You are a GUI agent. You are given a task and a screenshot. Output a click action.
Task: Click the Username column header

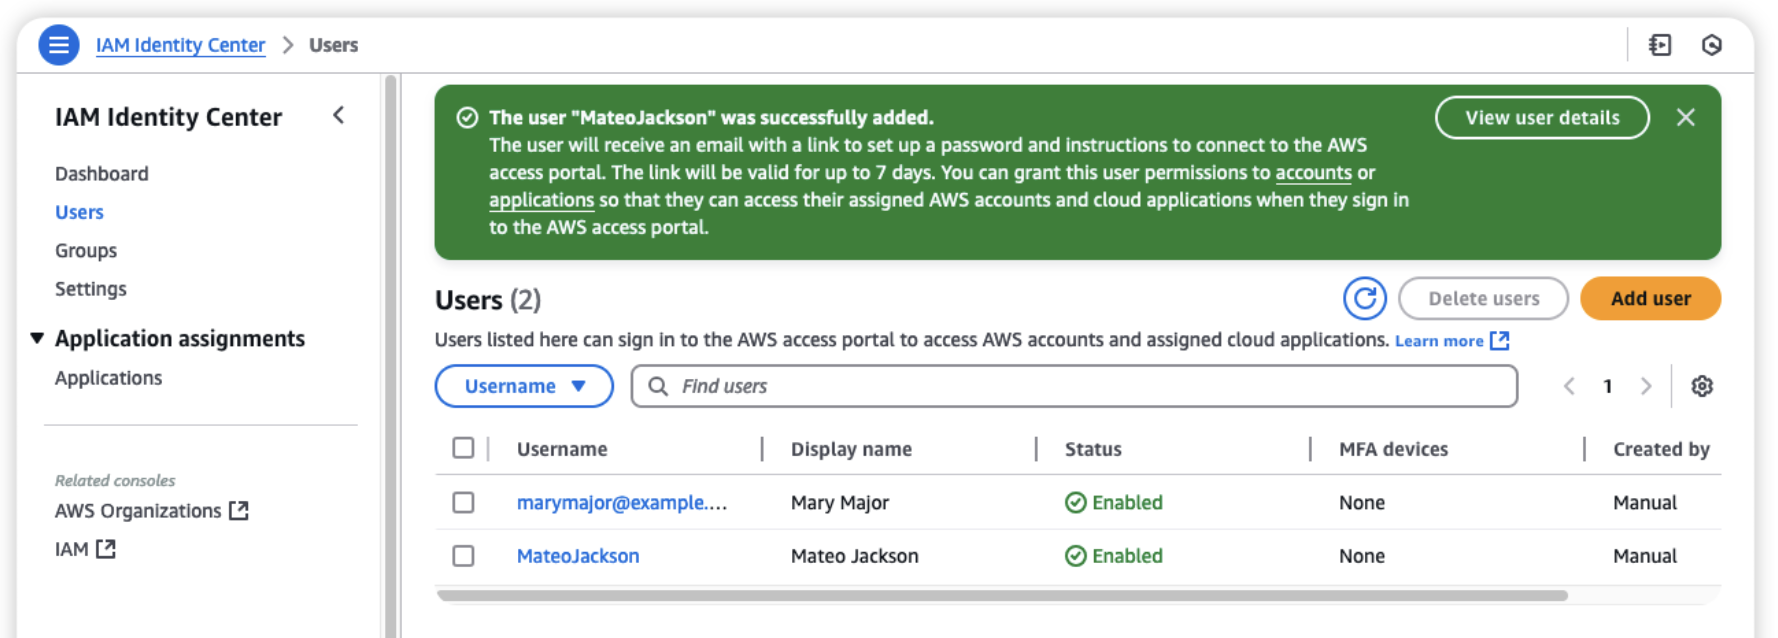(562, 449)
